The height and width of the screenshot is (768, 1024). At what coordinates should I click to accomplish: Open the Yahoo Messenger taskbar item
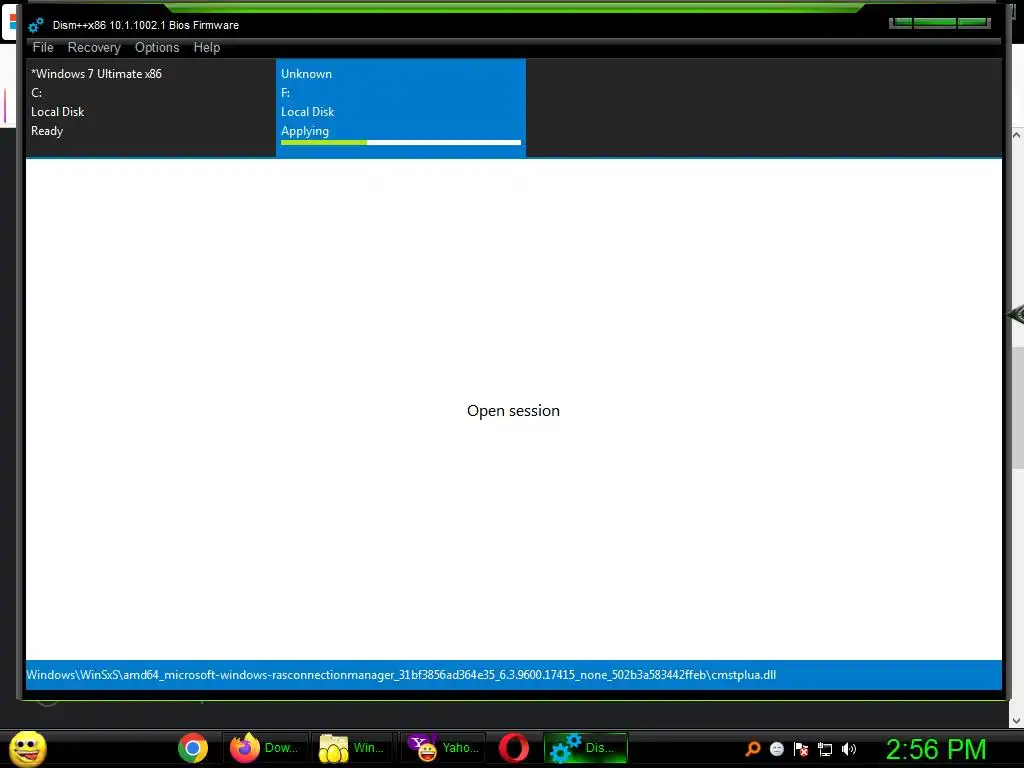(442, 748)
